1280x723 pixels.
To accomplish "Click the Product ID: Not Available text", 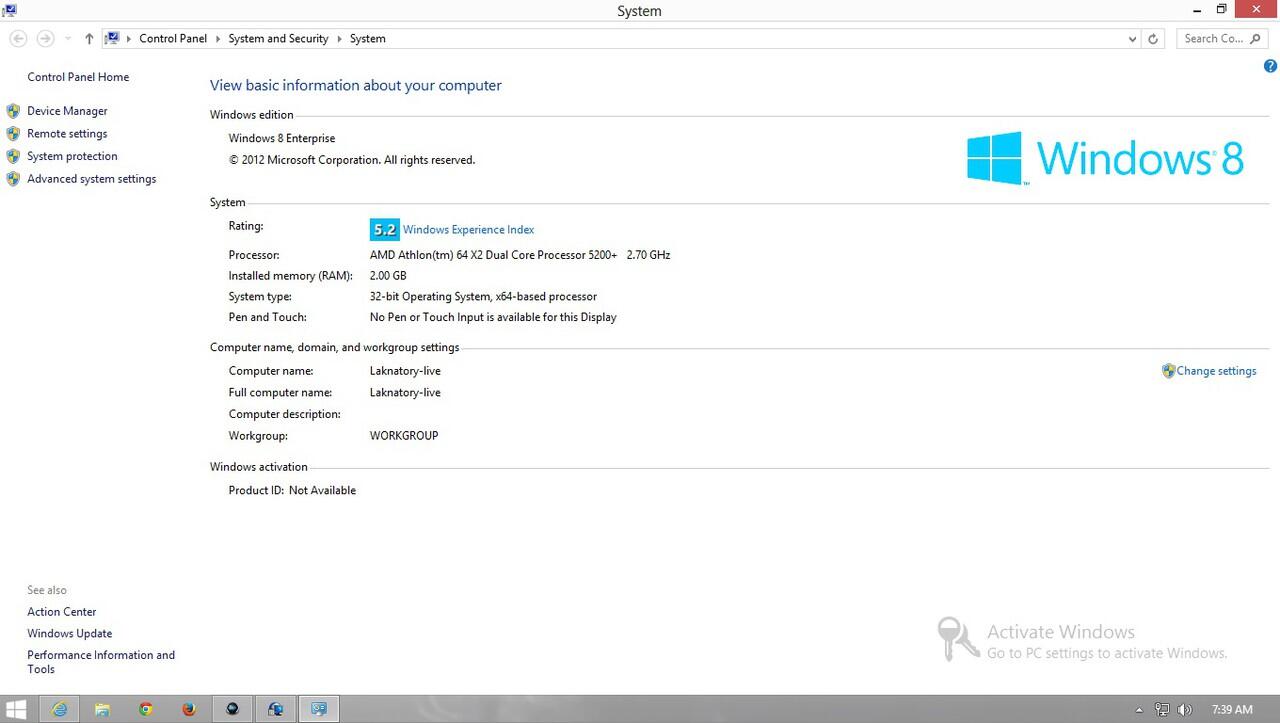I will click(292, 491).
